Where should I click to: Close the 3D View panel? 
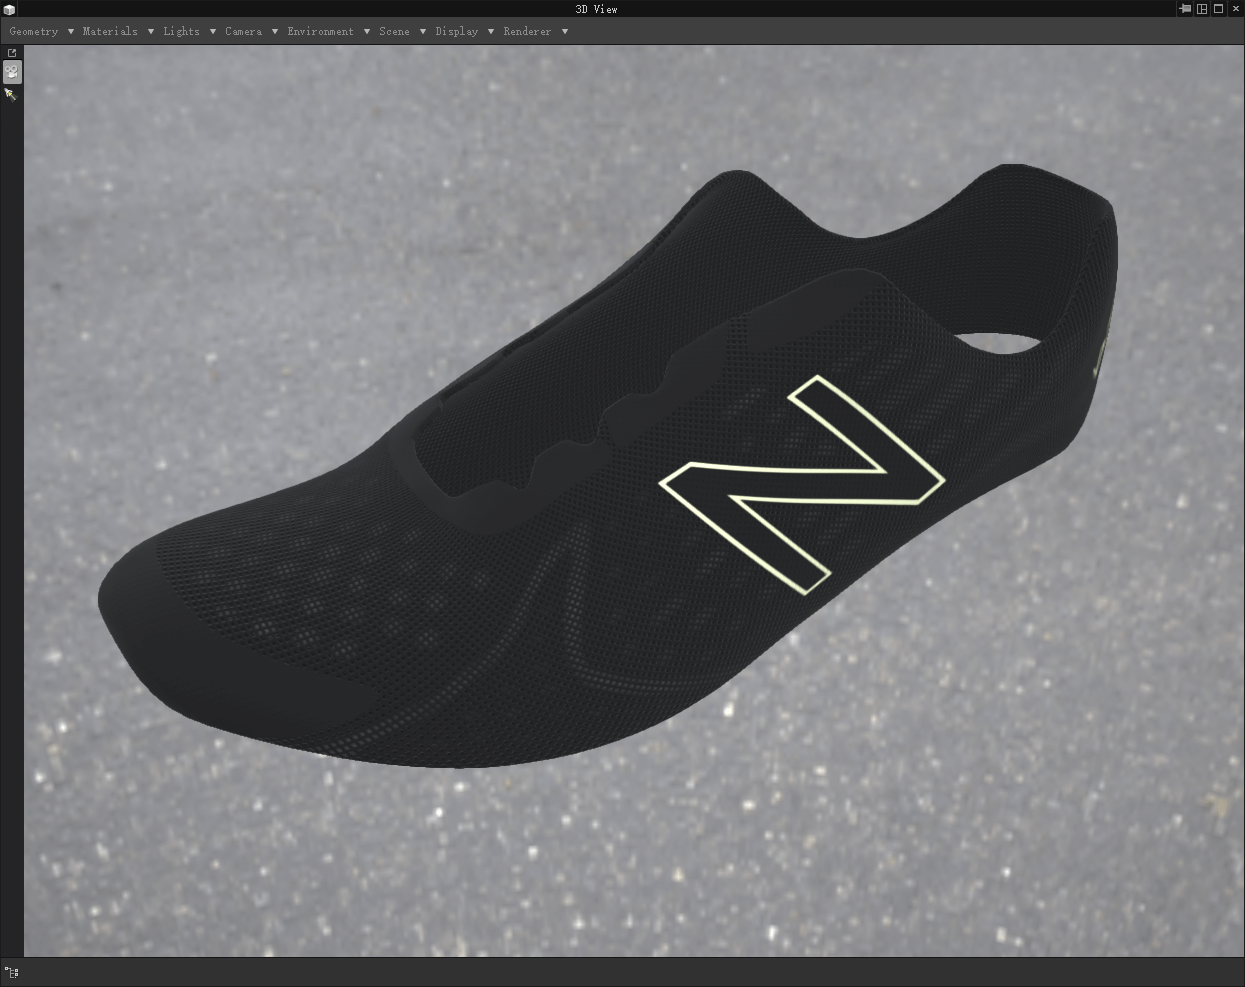pos(1235,9)
